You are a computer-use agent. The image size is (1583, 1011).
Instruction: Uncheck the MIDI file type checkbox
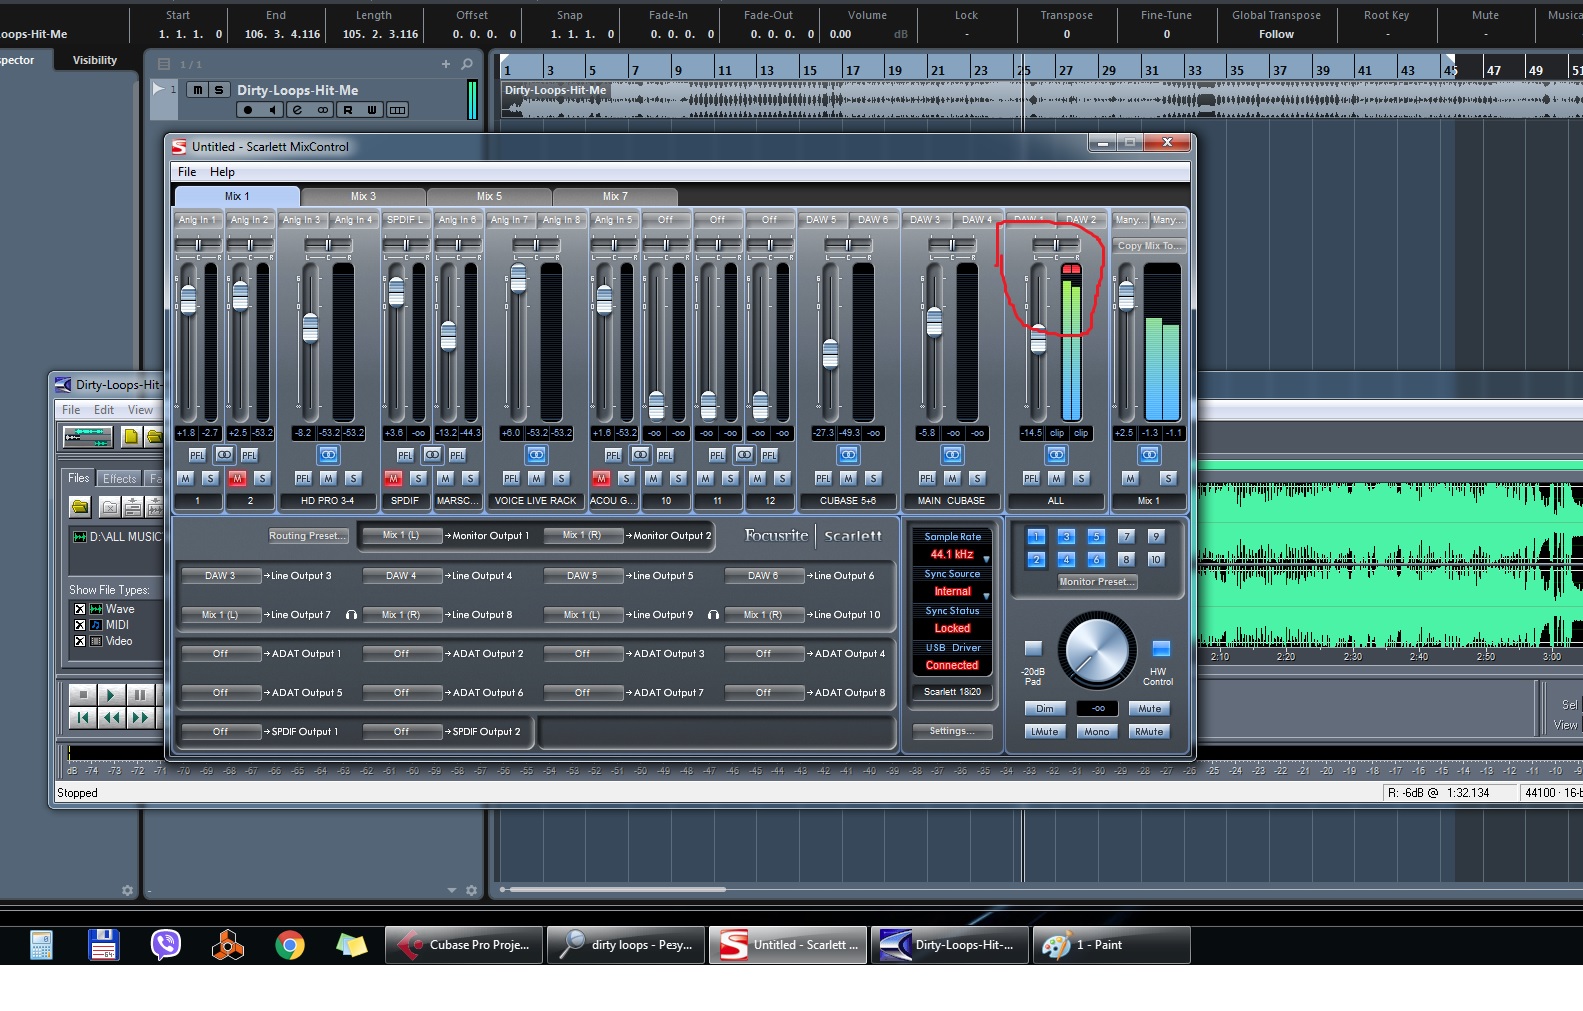click(x=80, y=625)
